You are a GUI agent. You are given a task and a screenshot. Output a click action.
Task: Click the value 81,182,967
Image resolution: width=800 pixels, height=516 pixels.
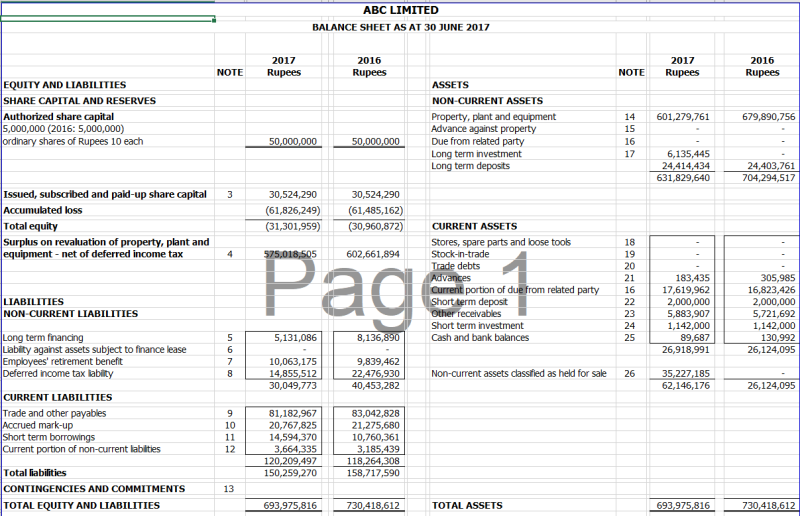[292, 413]
